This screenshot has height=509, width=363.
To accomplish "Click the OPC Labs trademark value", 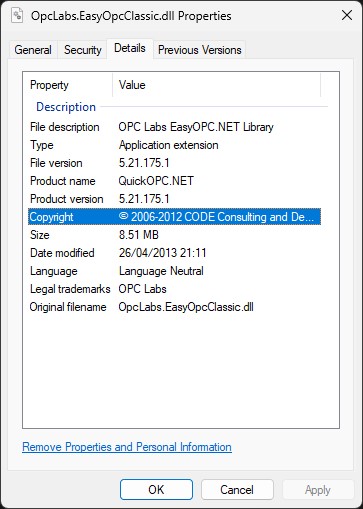I will [142, 289].
